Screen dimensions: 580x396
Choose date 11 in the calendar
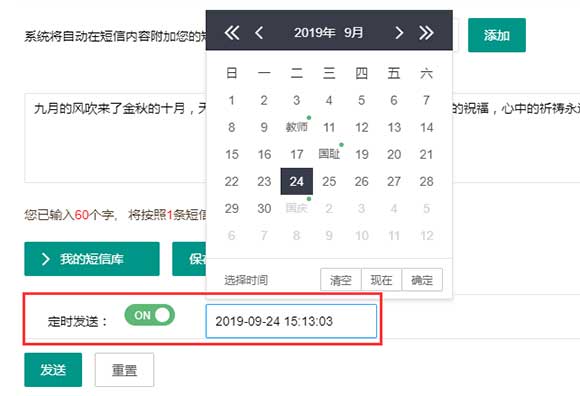coord(329,127)
